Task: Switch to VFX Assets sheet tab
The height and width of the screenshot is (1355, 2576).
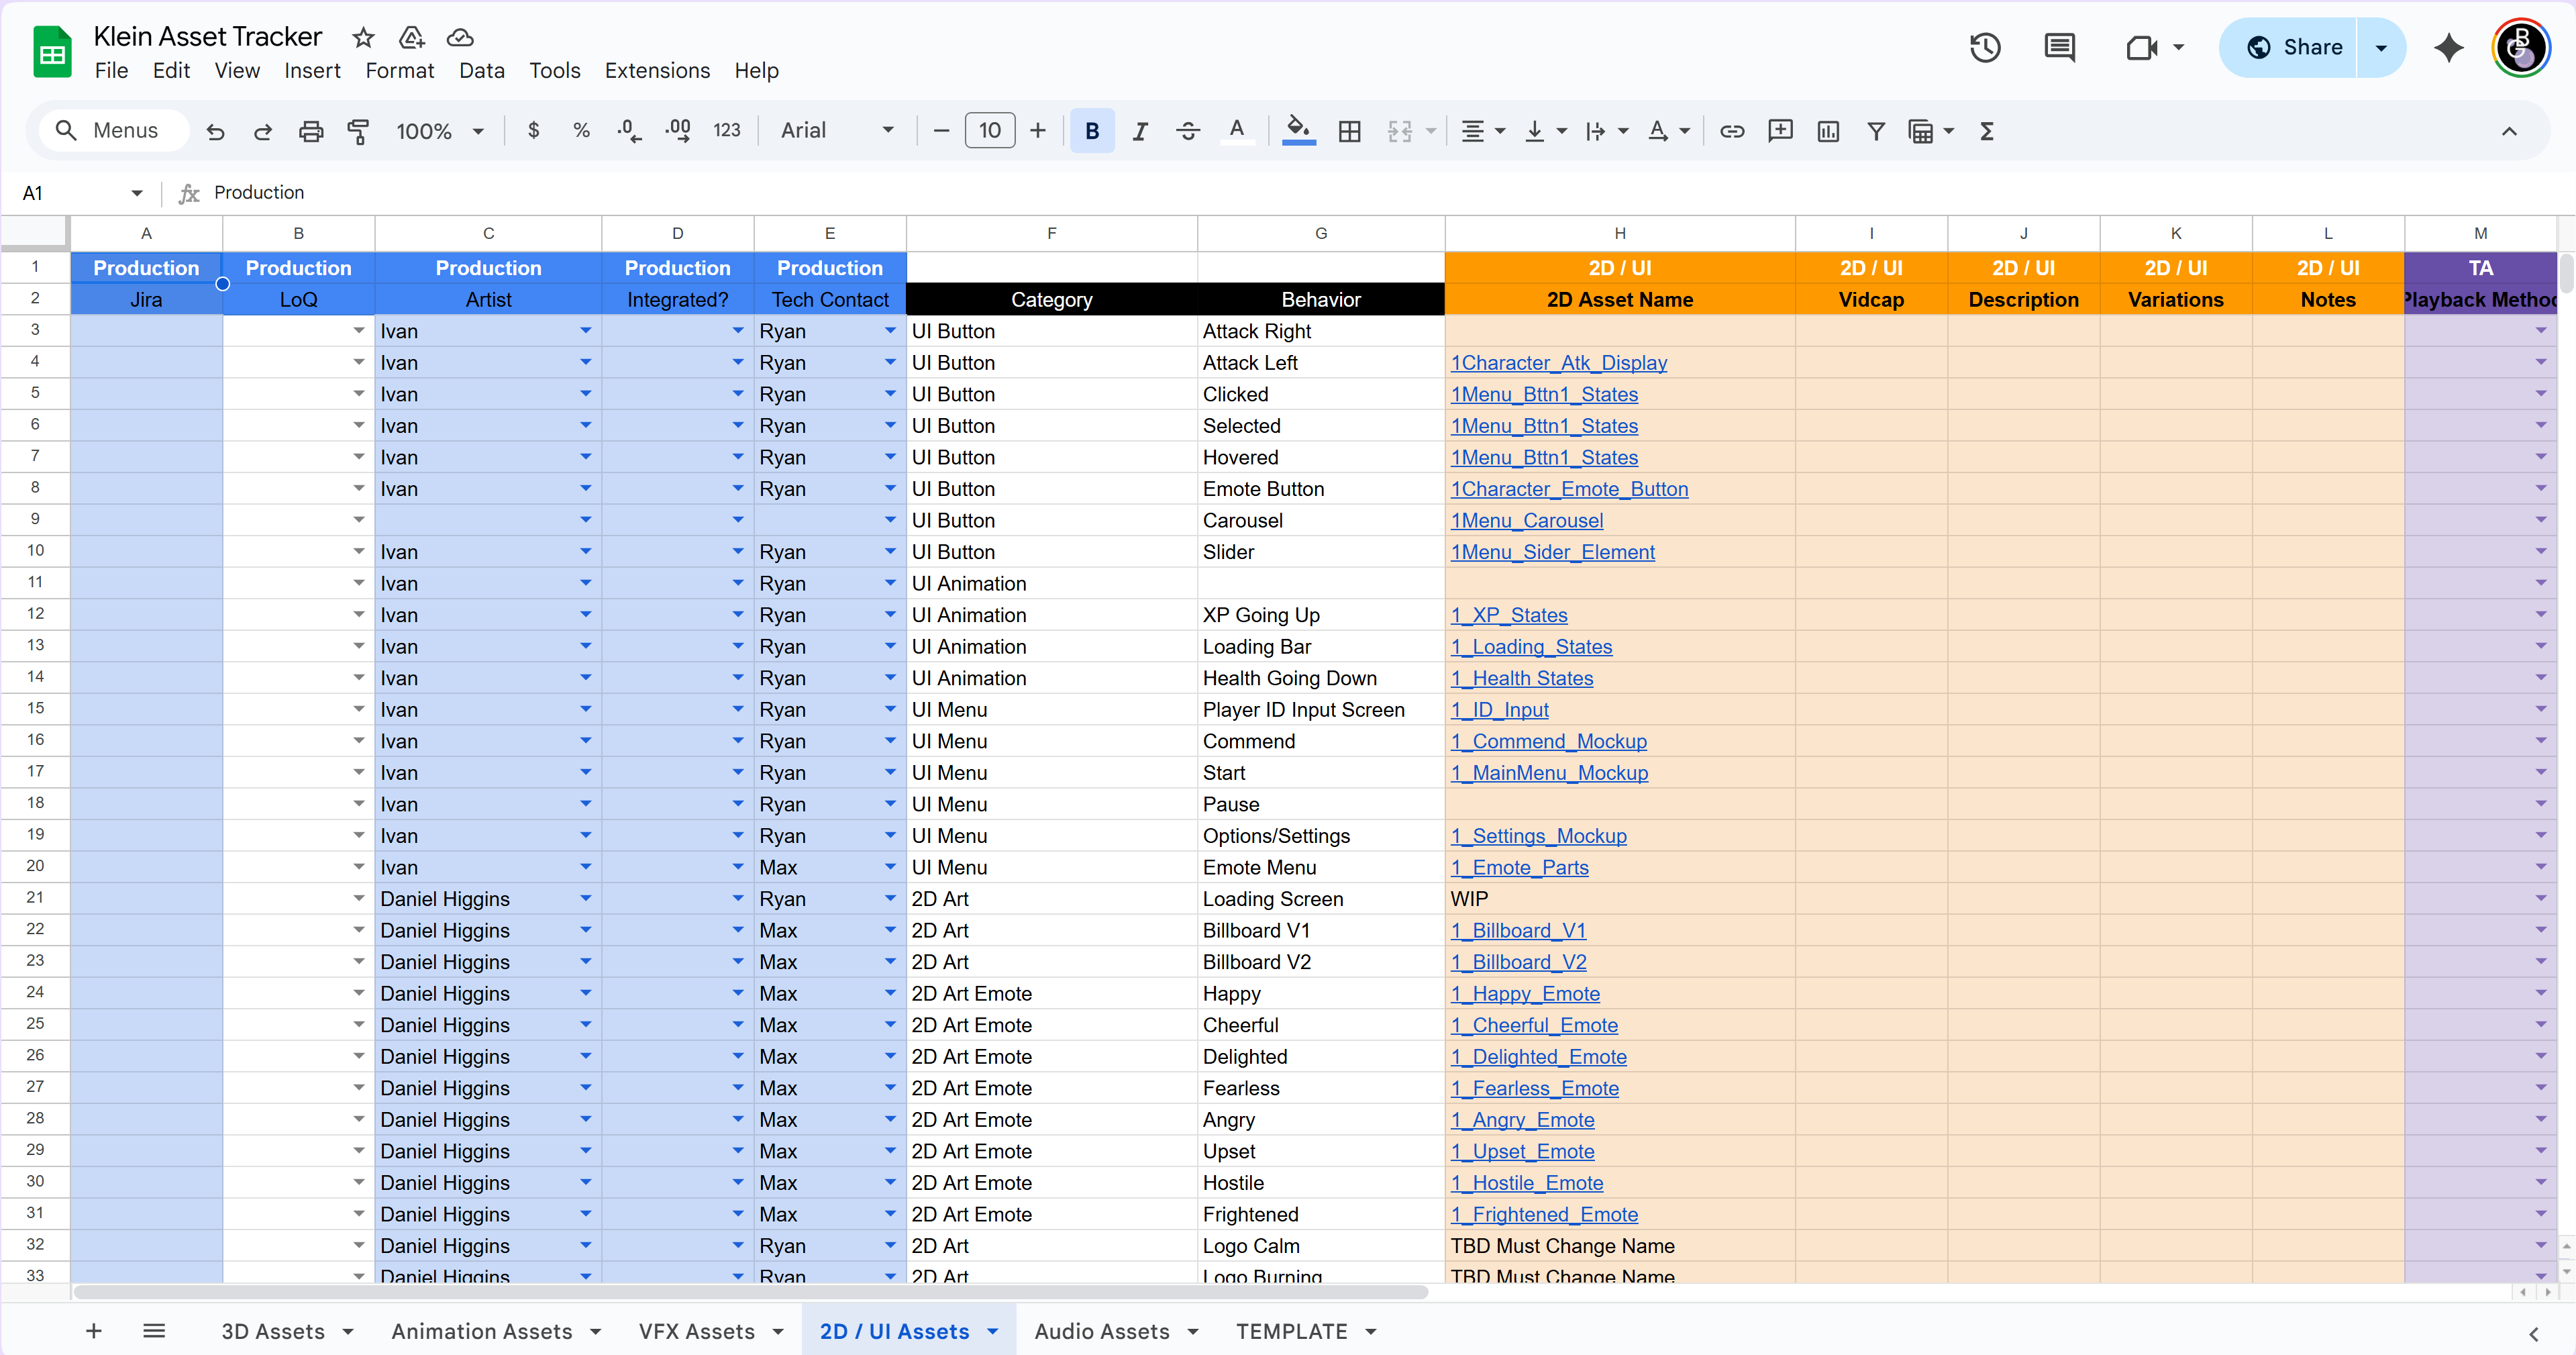Action: click(696, 1331)
